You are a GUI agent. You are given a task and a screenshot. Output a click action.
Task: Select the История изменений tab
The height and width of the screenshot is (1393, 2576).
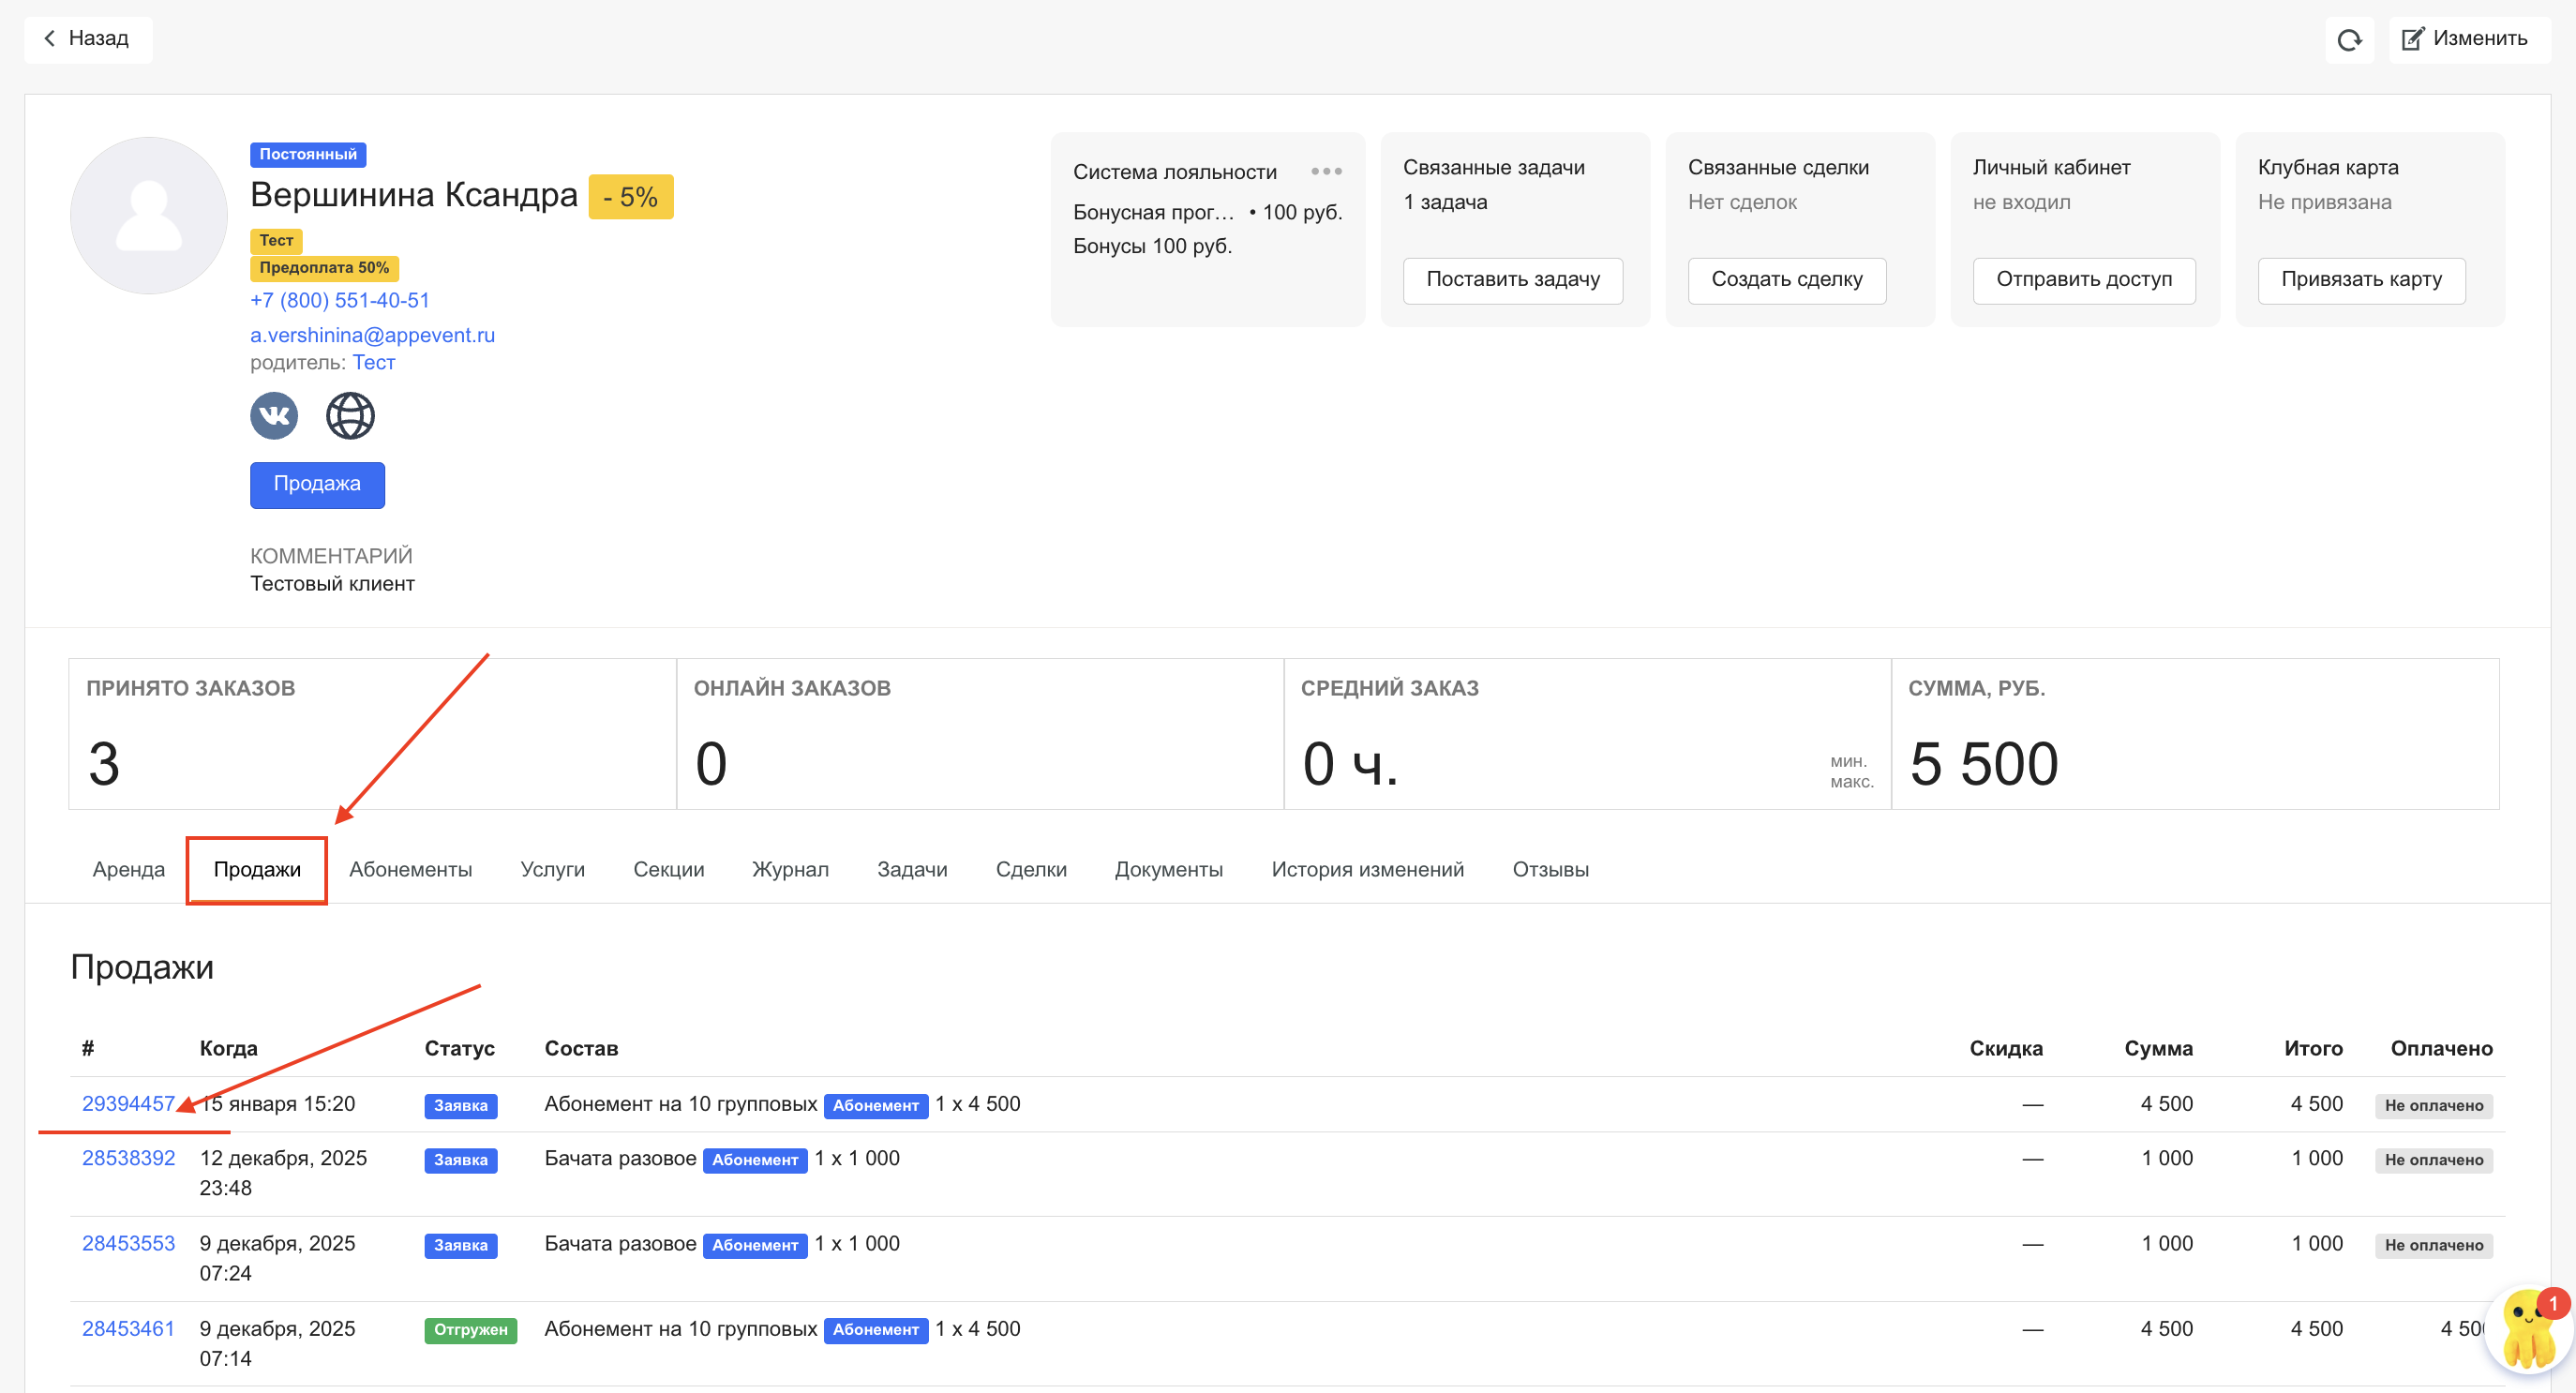click(1367, 869)
